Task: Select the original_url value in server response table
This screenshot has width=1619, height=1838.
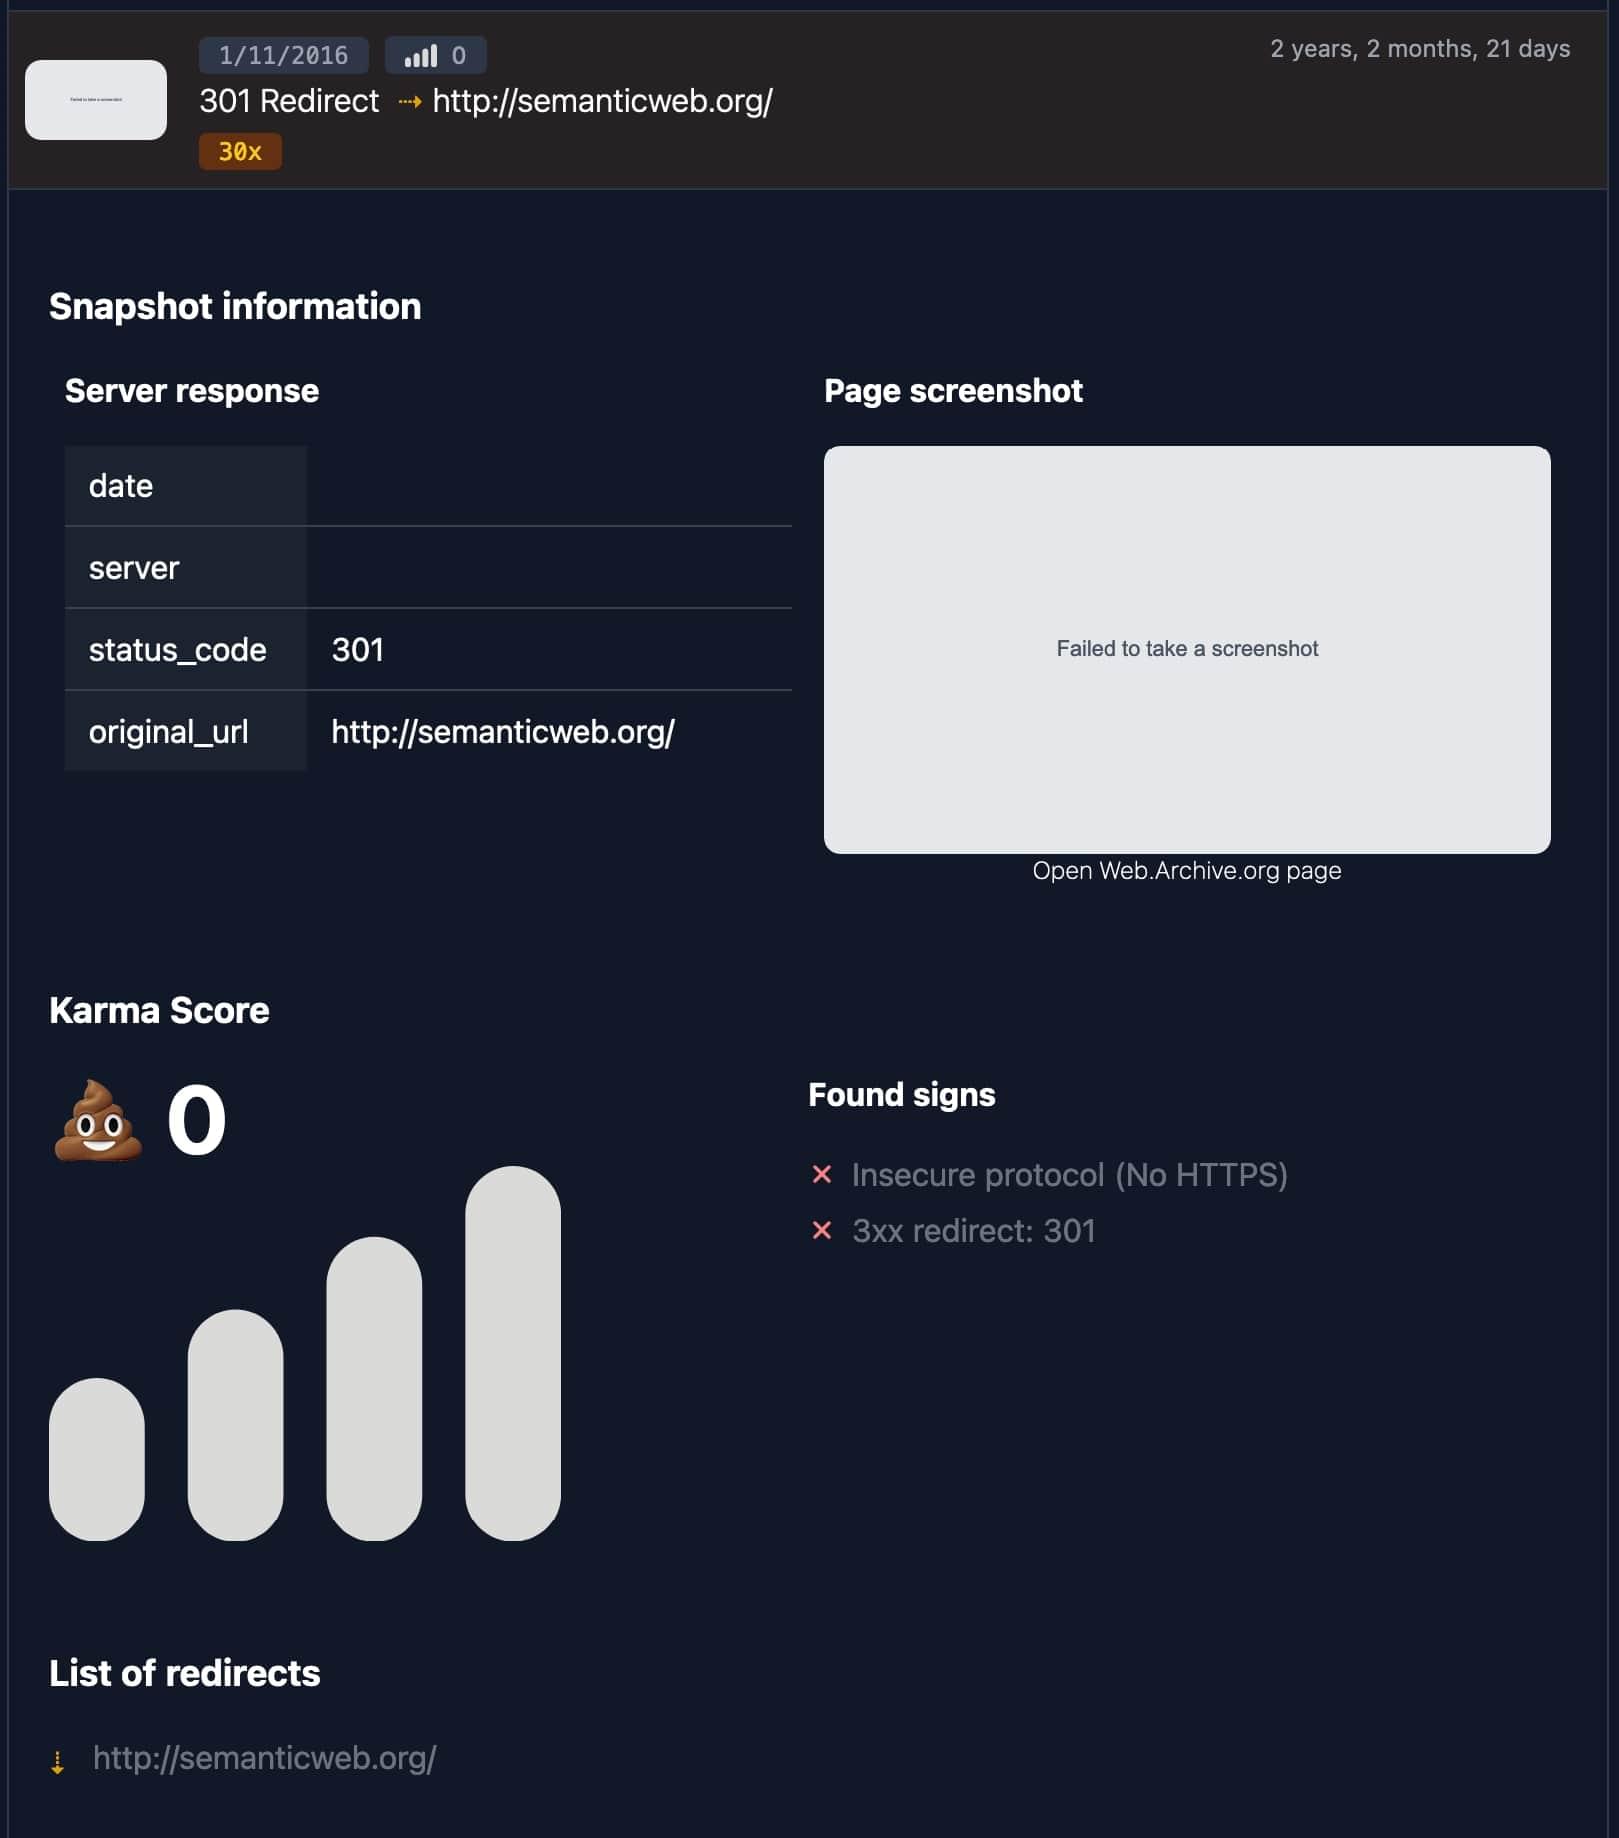Action: (x=503, y=732)
